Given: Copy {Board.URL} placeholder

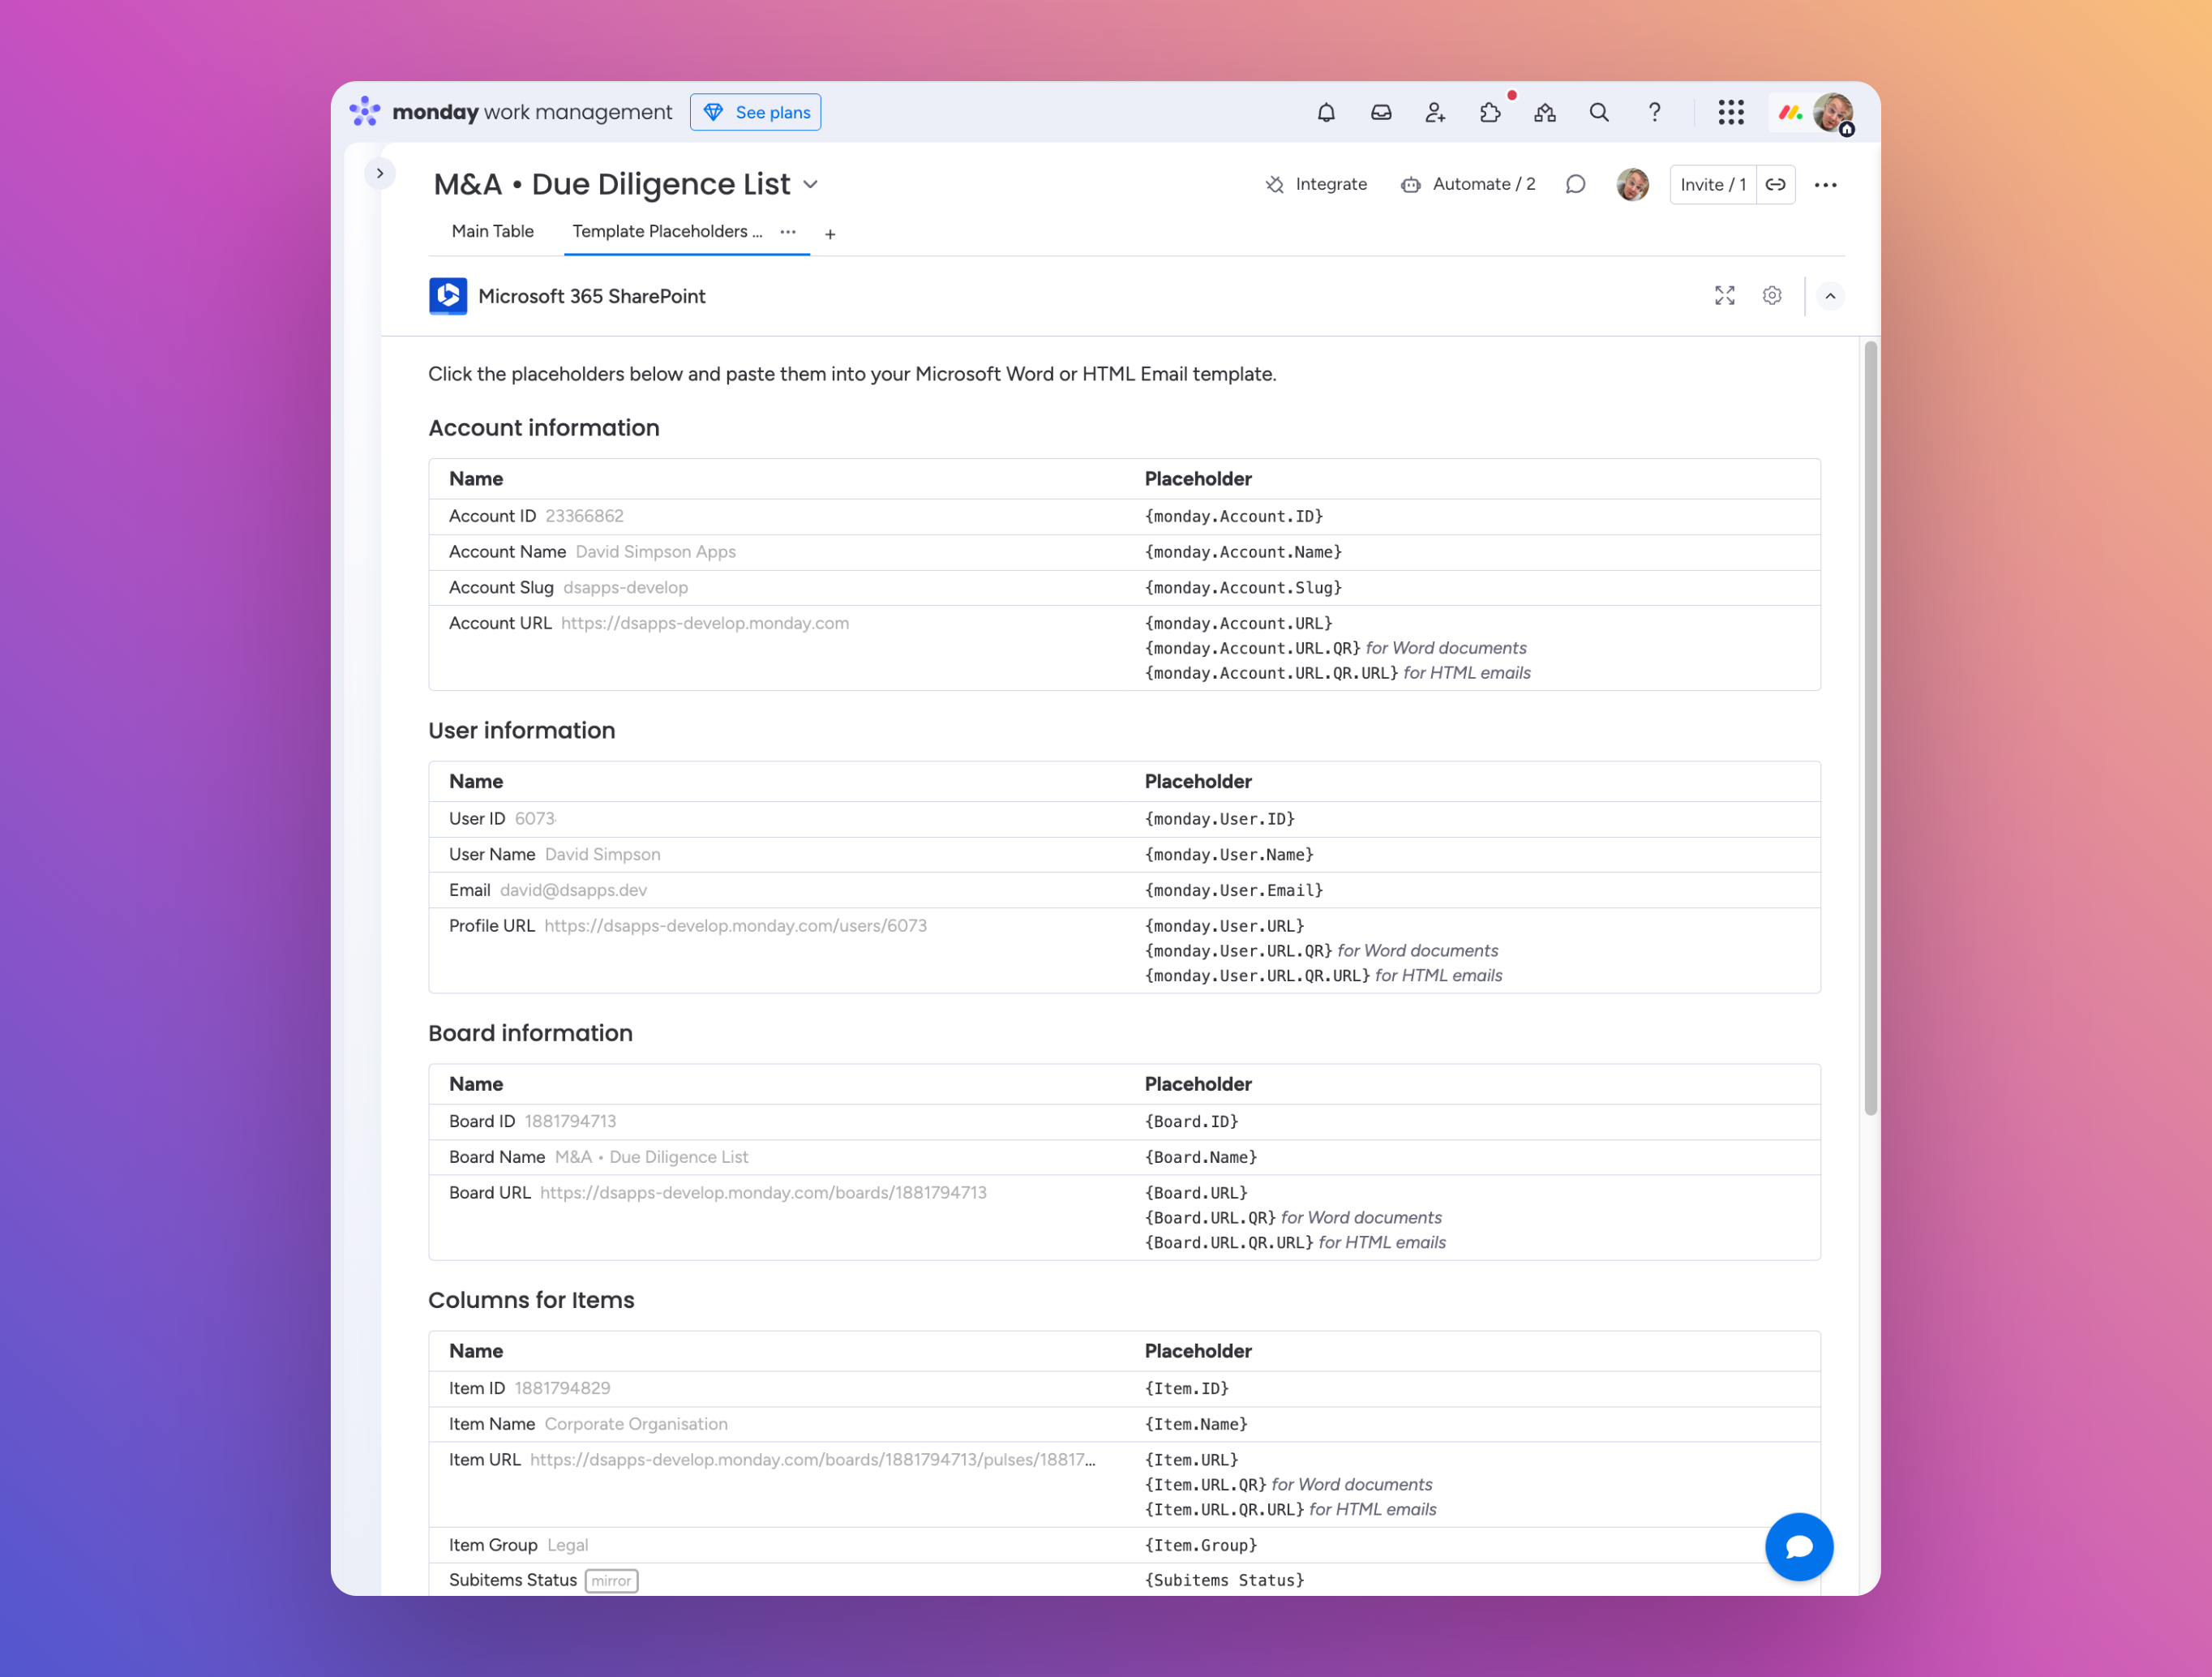Looking at the screenshot, I should point(1196,1193).
